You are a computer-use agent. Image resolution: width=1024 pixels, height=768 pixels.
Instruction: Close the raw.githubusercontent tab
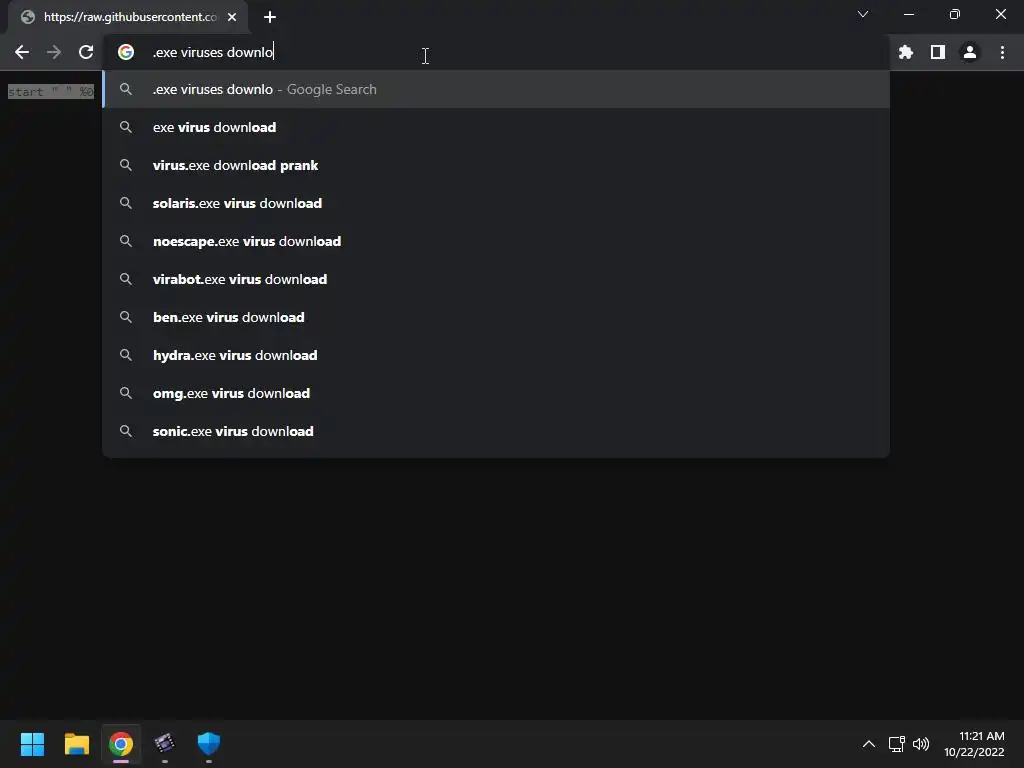[232, 17]
